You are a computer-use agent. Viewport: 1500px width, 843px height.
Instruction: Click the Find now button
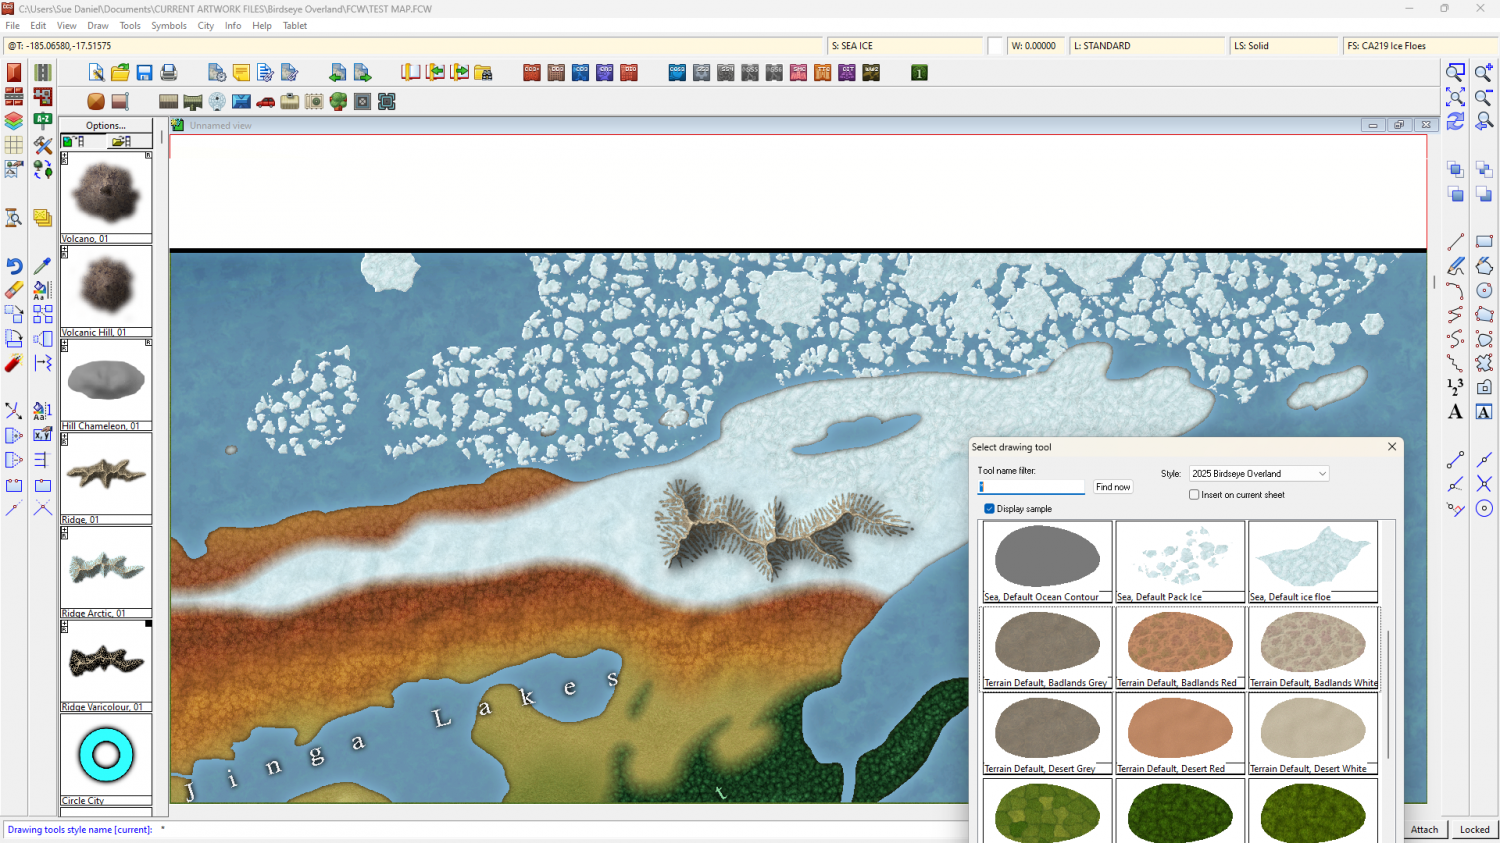(x=1113, y=487)
